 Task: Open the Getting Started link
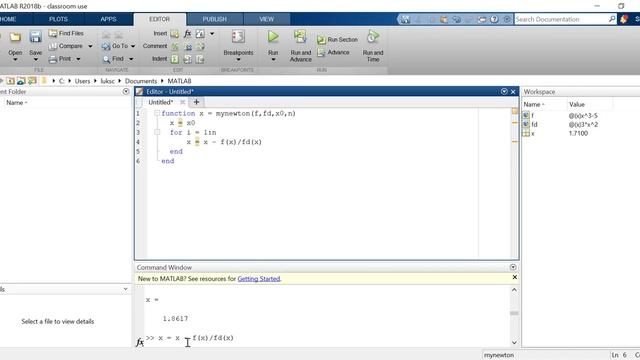[259, 279]
